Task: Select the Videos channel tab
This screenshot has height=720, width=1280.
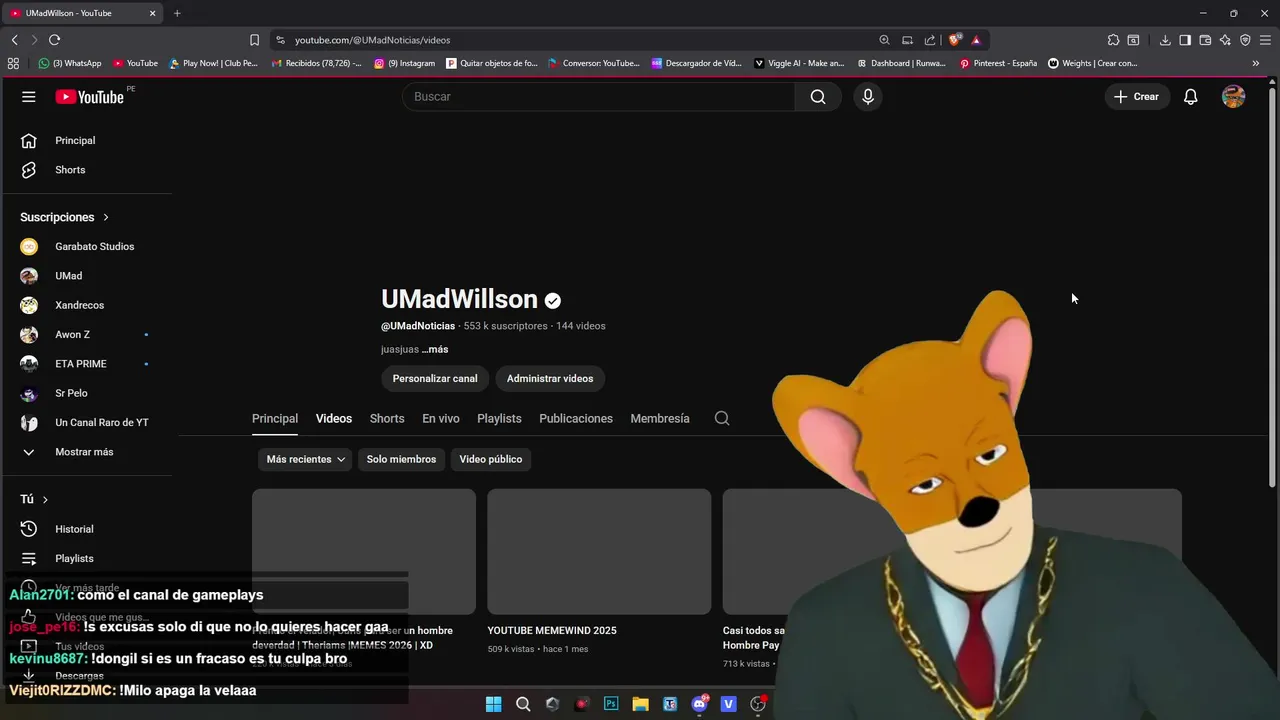Action: pos(334,418)
